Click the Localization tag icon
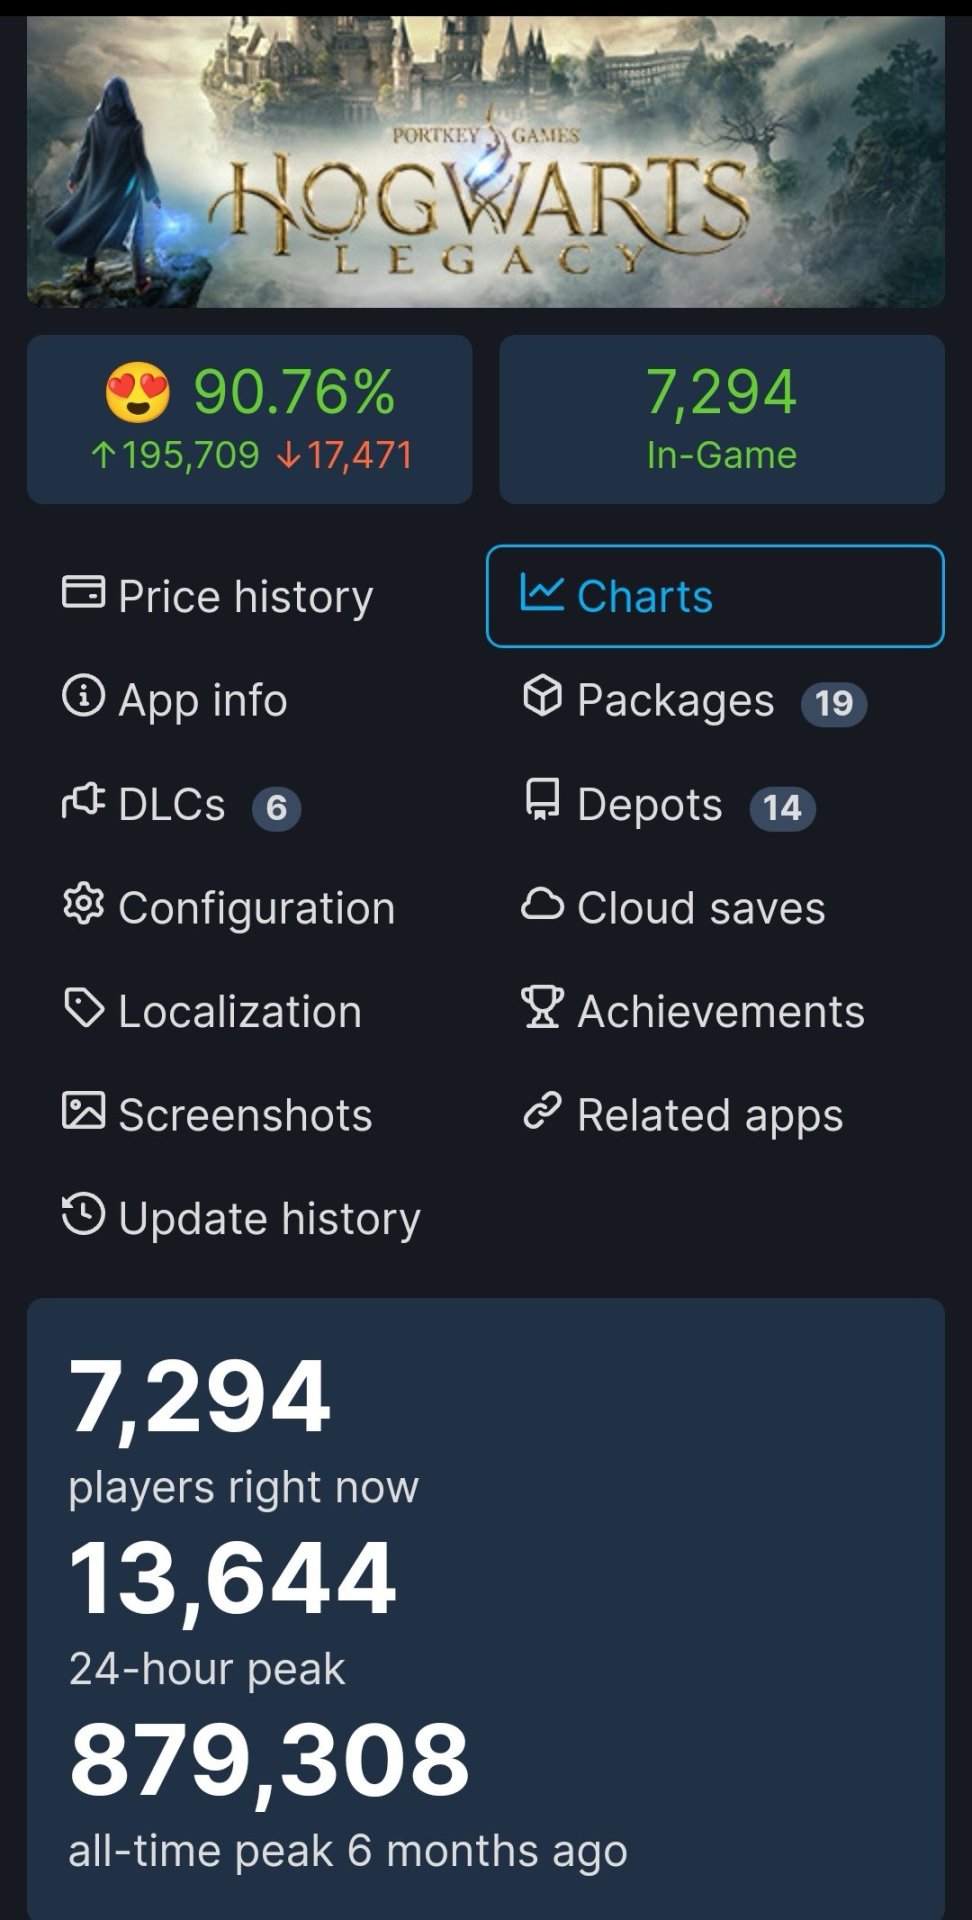 pos(83,1008)
